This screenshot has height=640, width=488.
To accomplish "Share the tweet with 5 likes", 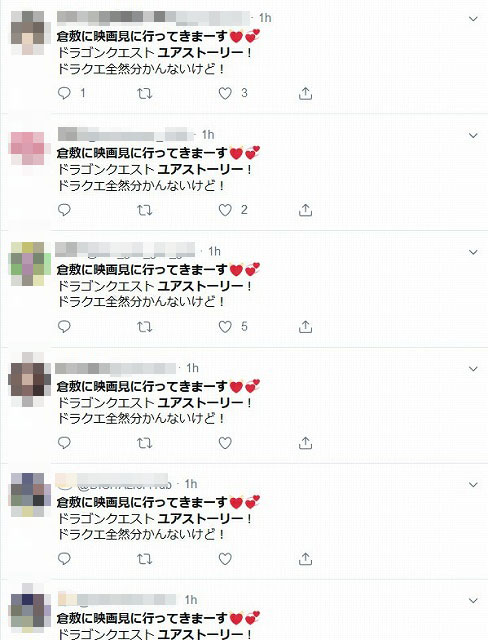I will (305, 327).
